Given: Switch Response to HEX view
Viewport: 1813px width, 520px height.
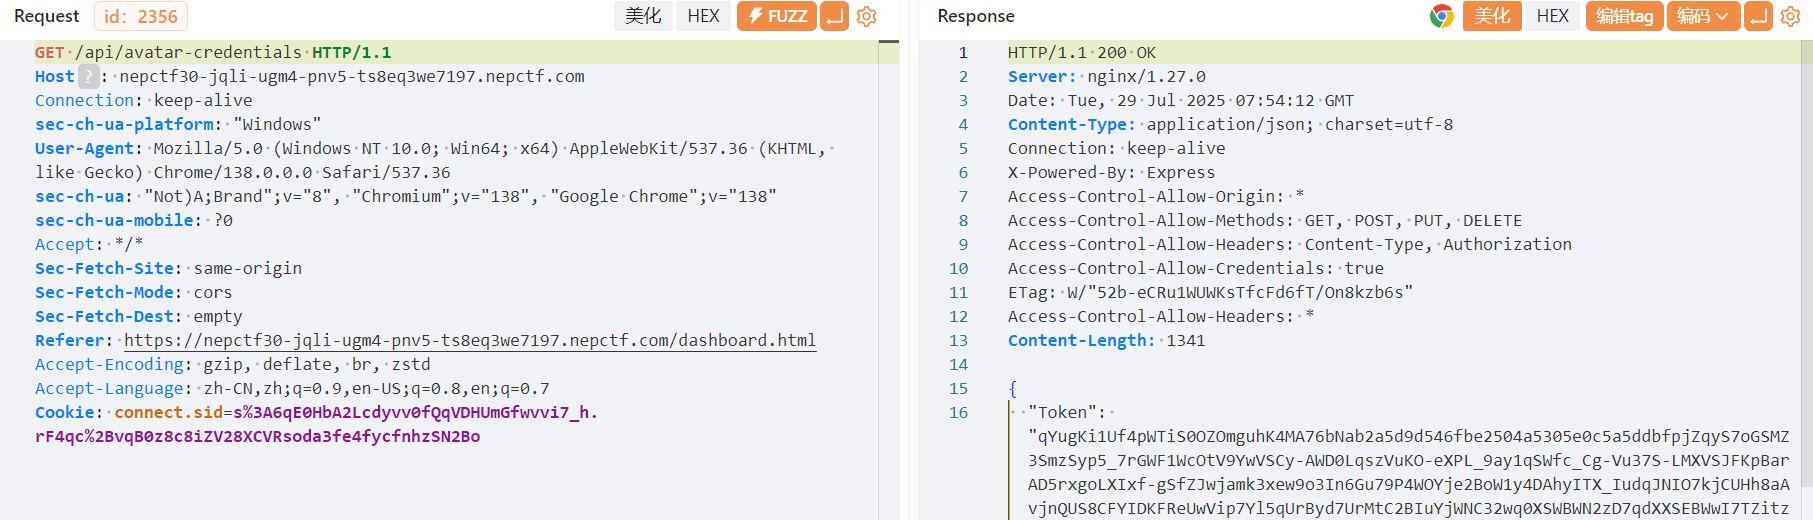Looking at the screenshot, I should (1552, 16).
